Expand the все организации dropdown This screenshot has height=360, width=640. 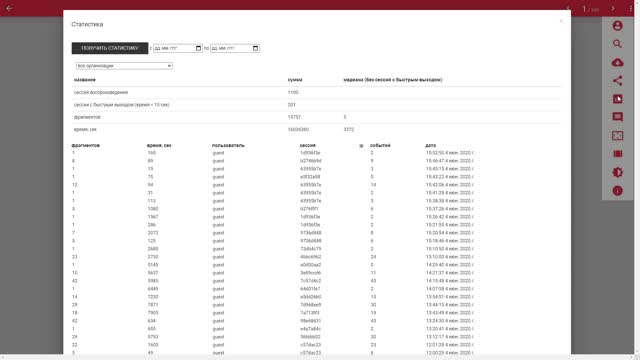click(124, 66)
